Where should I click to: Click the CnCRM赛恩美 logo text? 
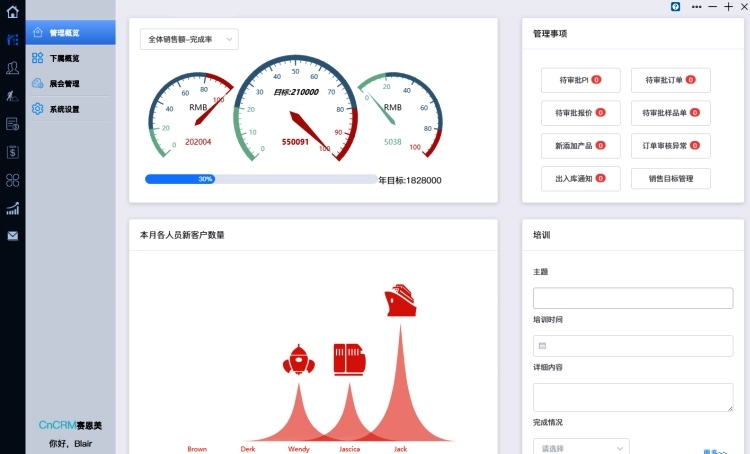click(70, 425)
